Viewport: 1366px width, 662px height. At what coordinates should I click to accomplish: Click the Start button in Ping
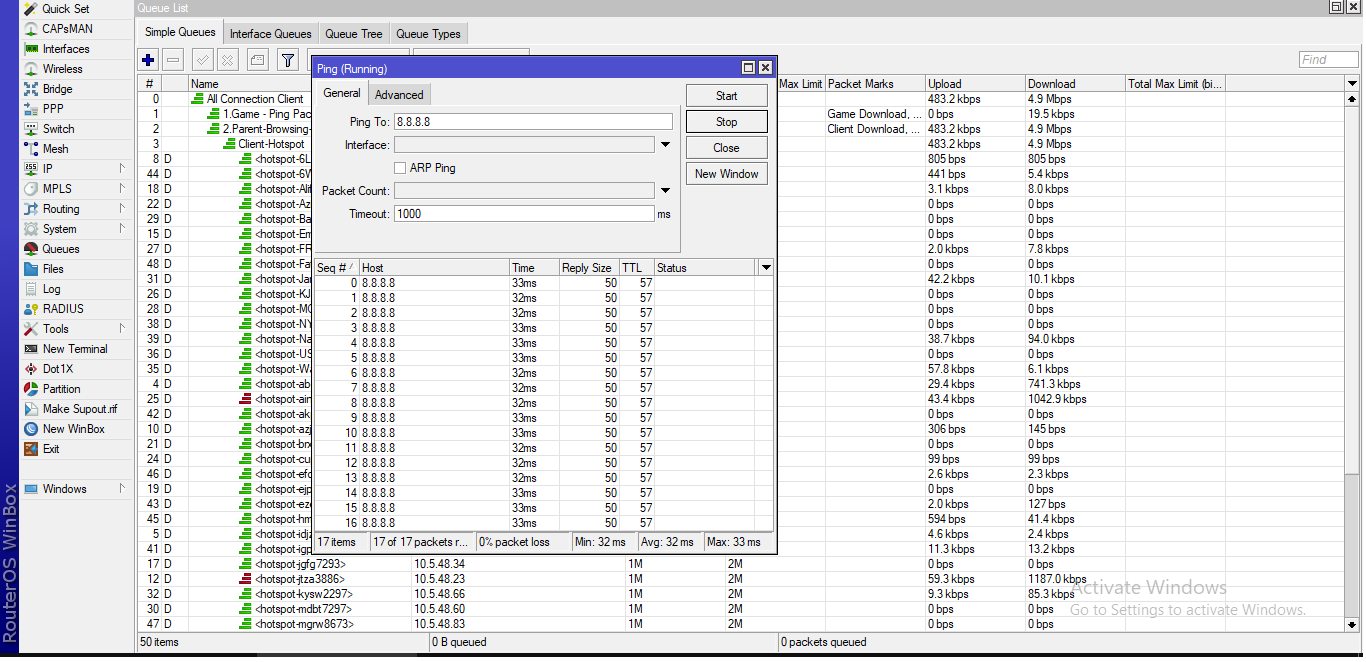pos(727,96)
